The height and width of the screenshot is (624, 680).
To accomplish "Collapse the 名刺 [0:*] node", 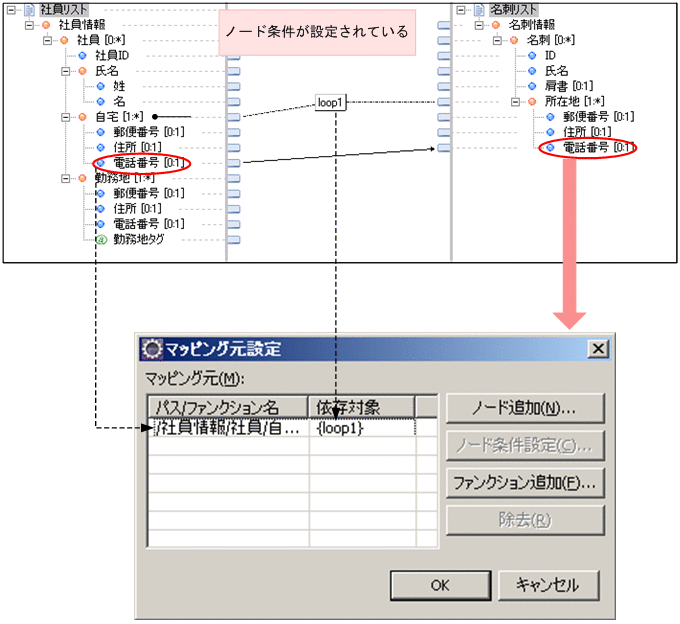I will click(497, 40).
